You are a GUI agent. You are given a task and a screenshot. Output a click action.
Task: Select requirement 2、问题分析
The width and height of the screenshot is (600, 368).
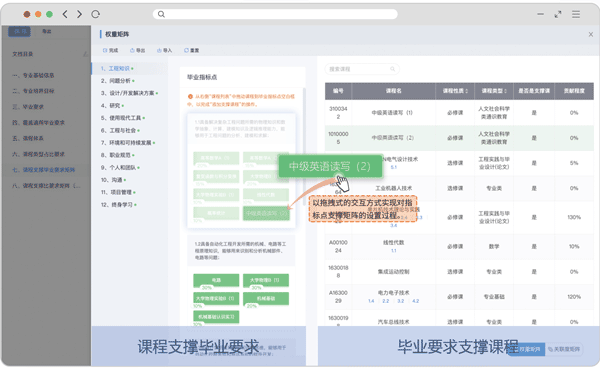117,81
